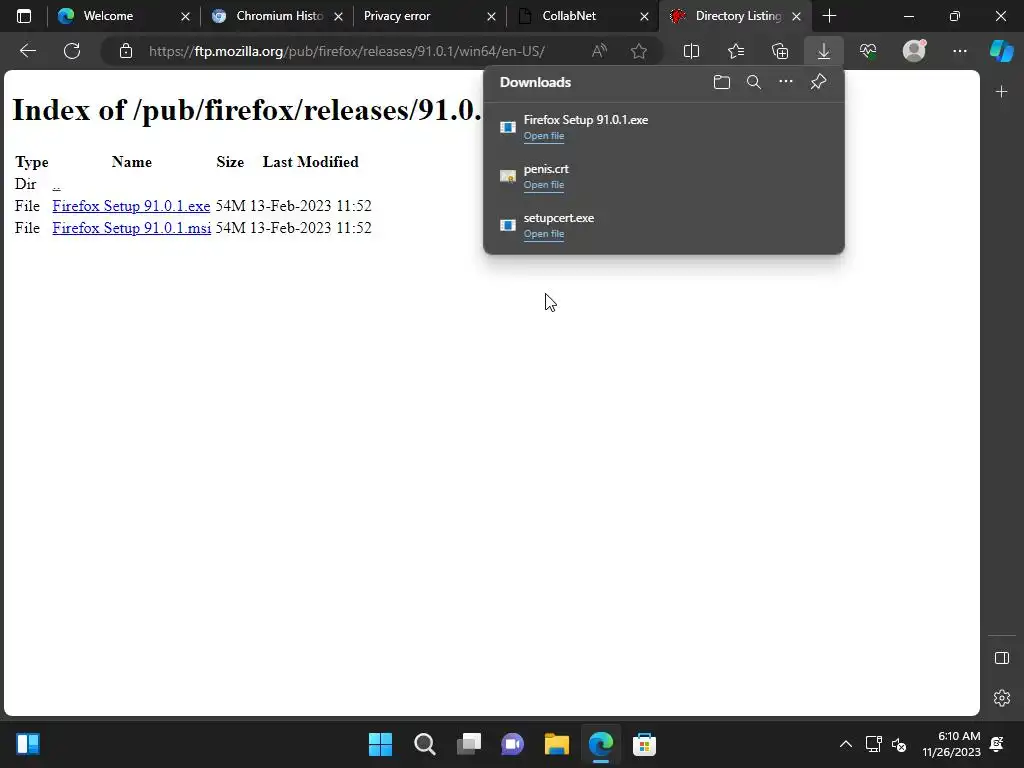Search downloads in Downloads panel
Viewport: 1024px width, 768px height.
coord(754,82)
